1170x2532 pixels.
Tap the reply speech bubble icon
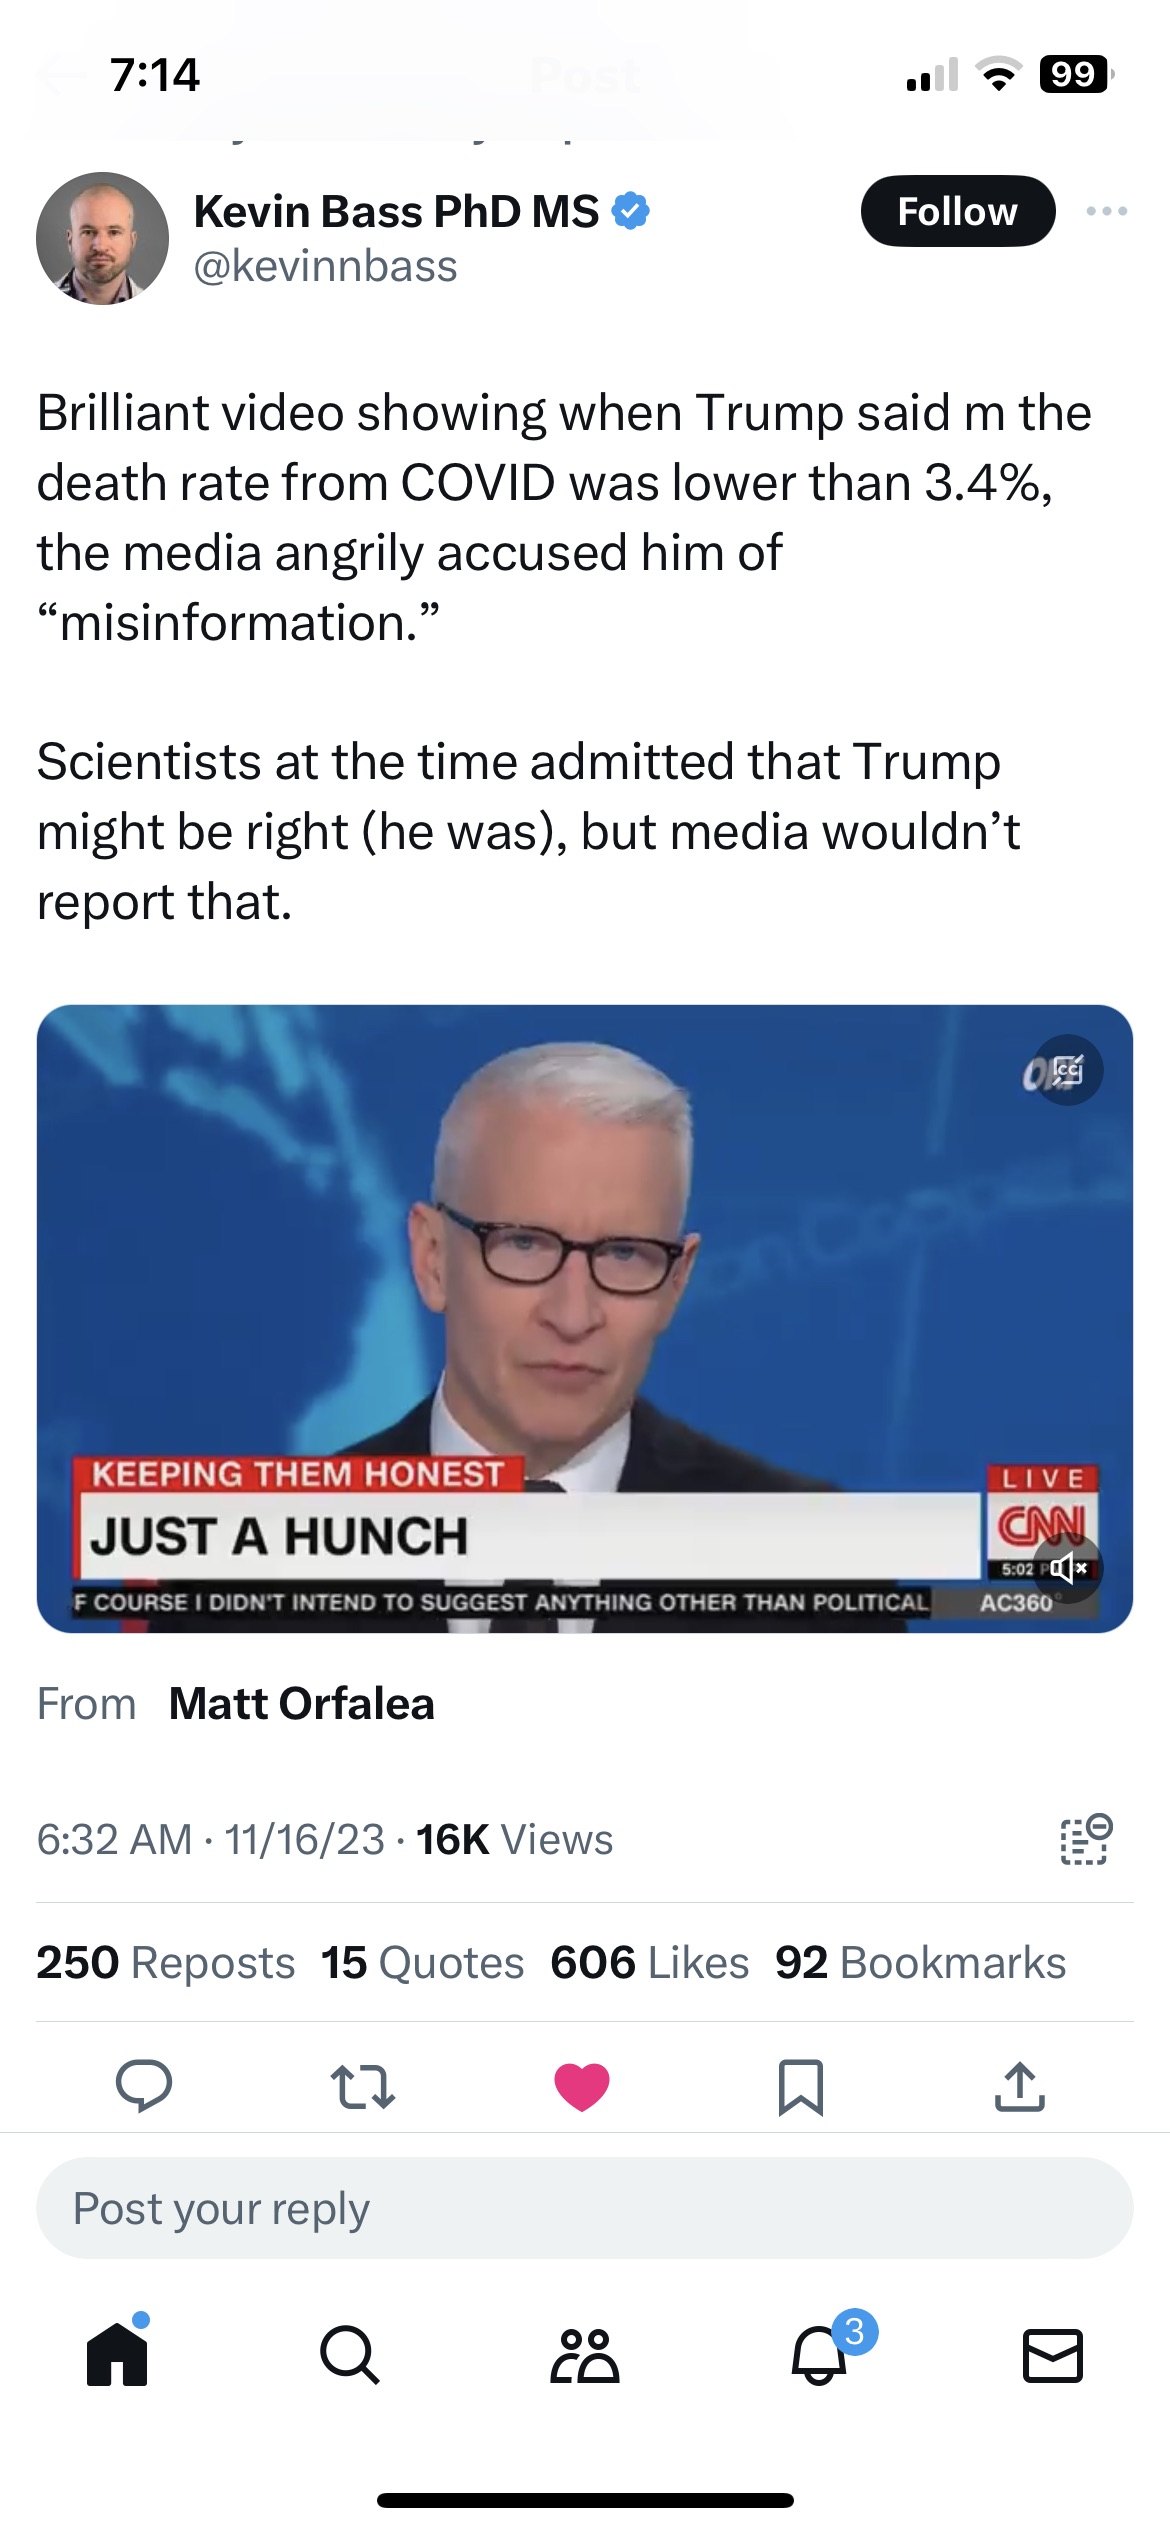144,2086
